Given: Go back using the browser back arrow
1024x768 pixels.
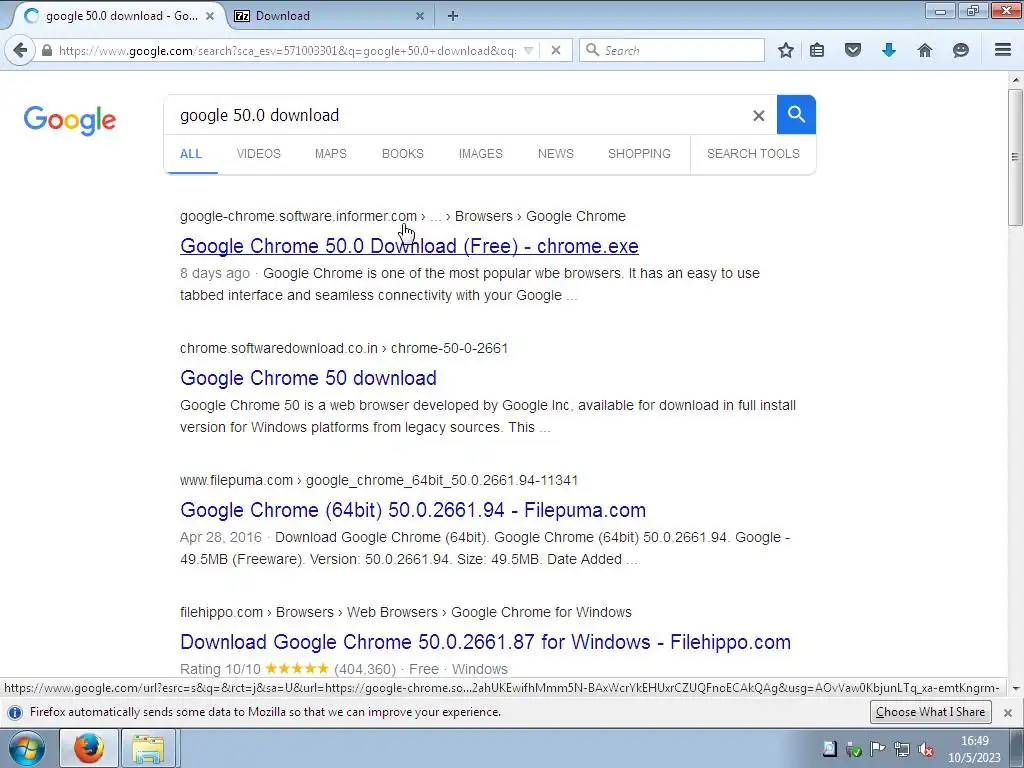Looking at the screenshot, I should pyautogui.click(x=20, y=50).
